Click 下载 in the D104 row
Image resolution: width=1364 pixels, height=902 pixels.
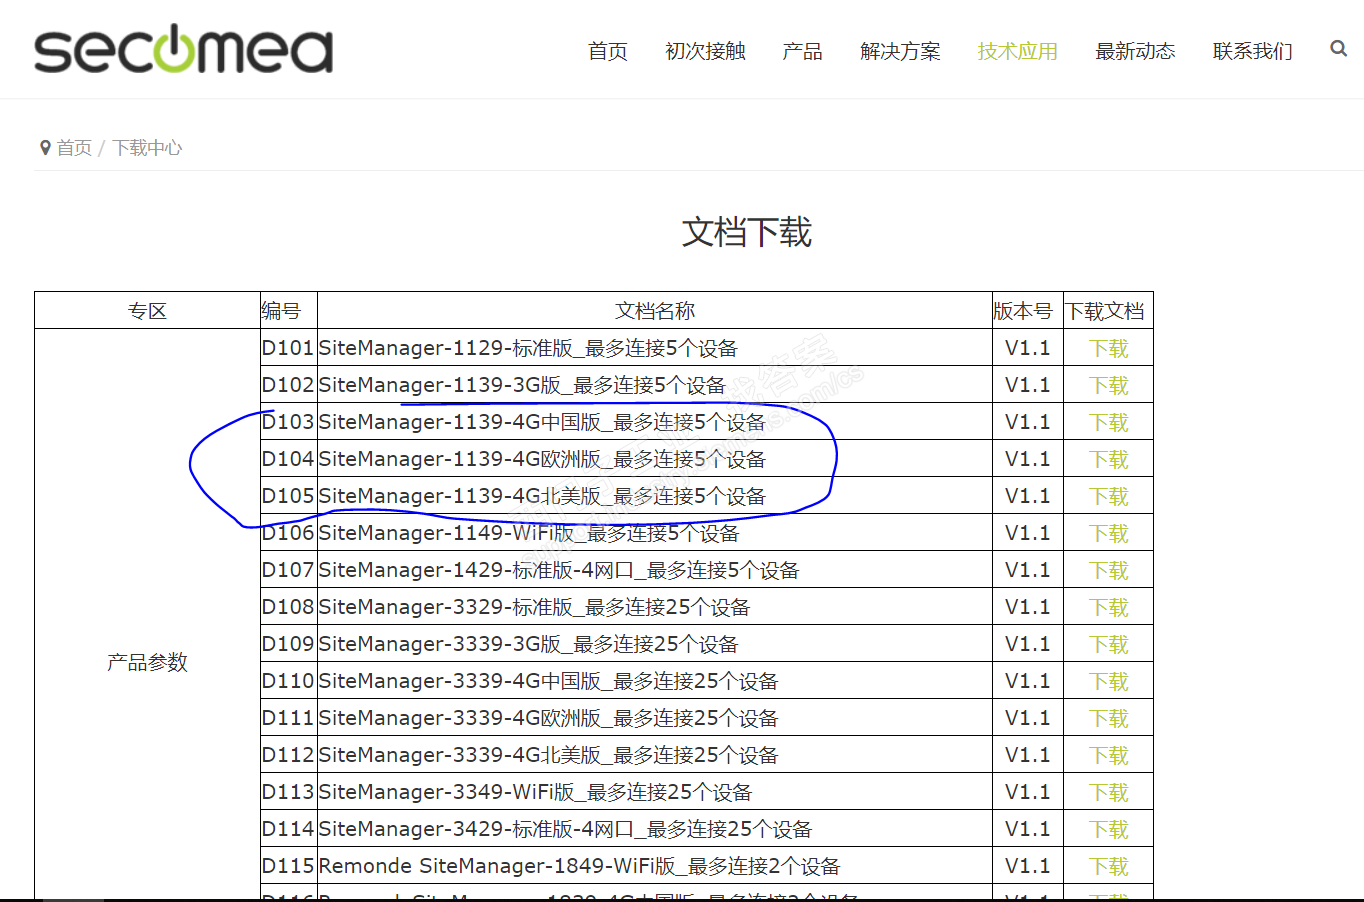coord(1108,459)
